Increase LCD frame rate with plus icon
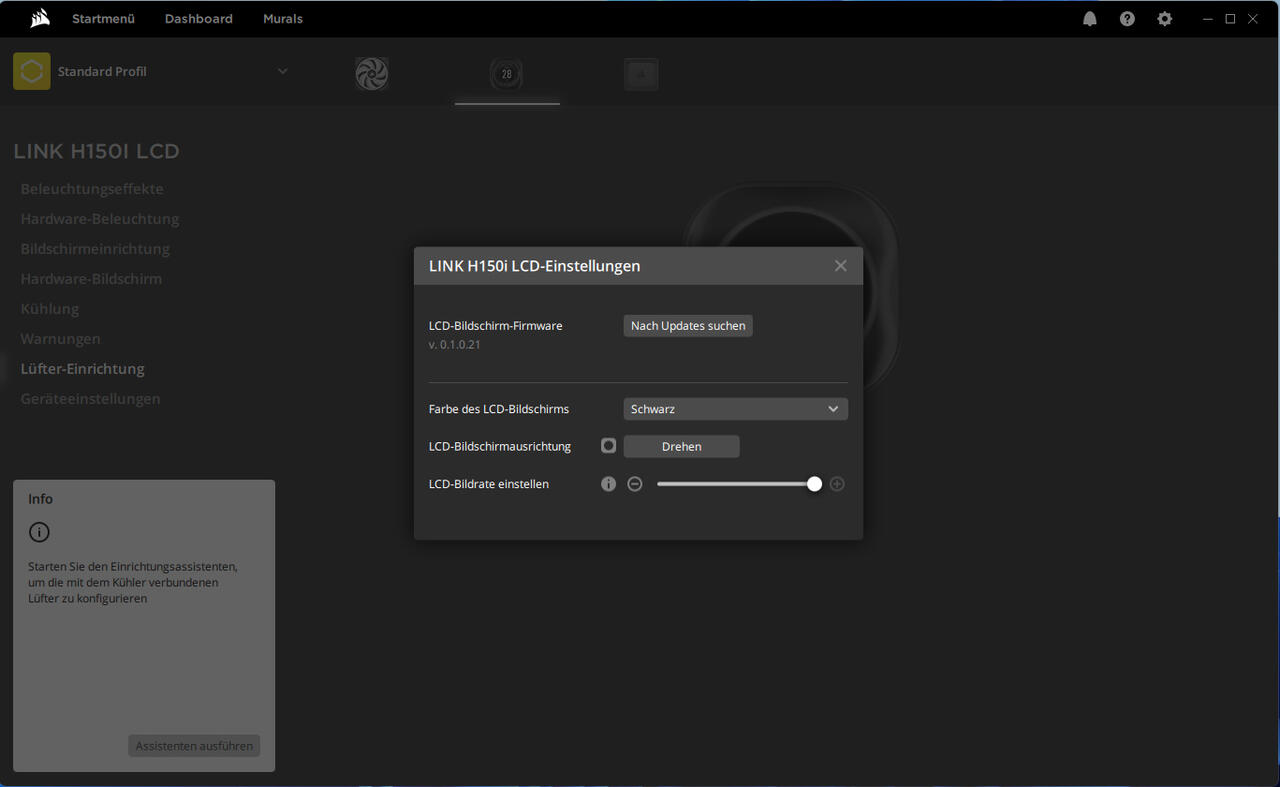 [837, 484]
